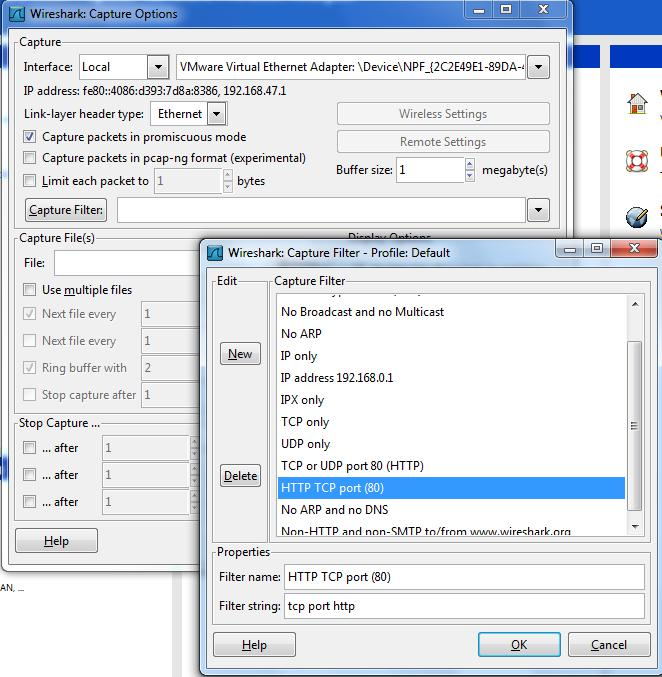Image resolution: width=662 pixels, height=677 pixels.
Task: Click the Filter name input field
Action: [x=464, y=577]
